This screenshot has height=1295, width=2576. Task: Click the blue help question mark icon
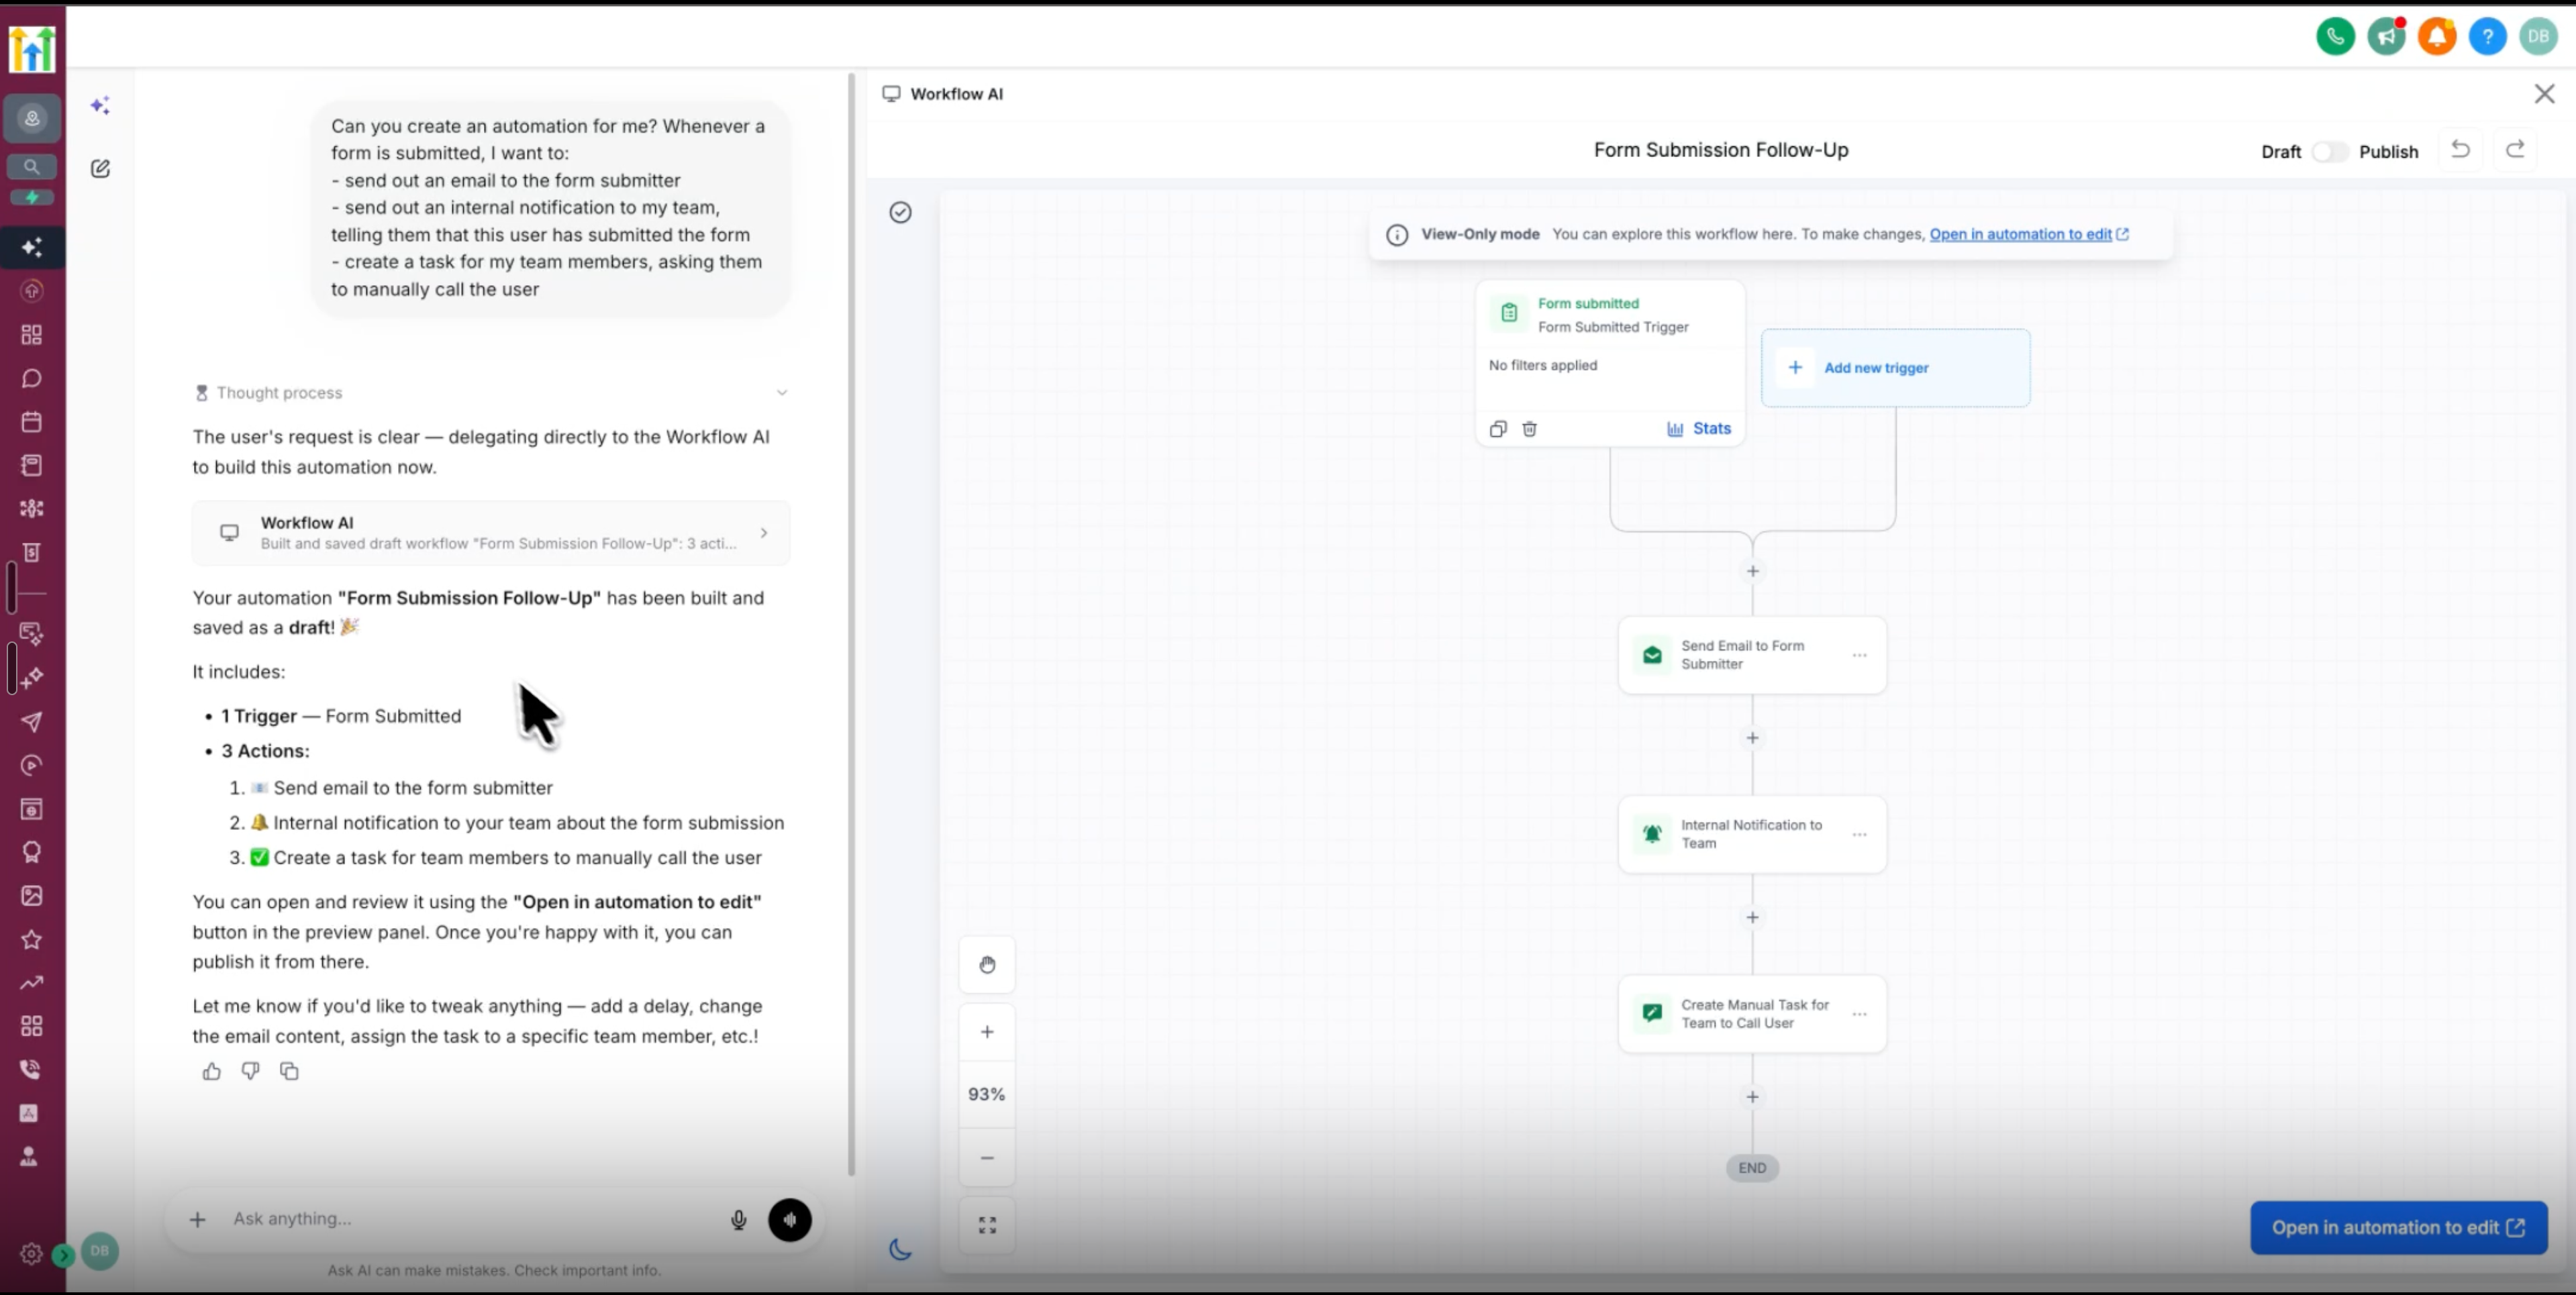[x=2487, y=37]
